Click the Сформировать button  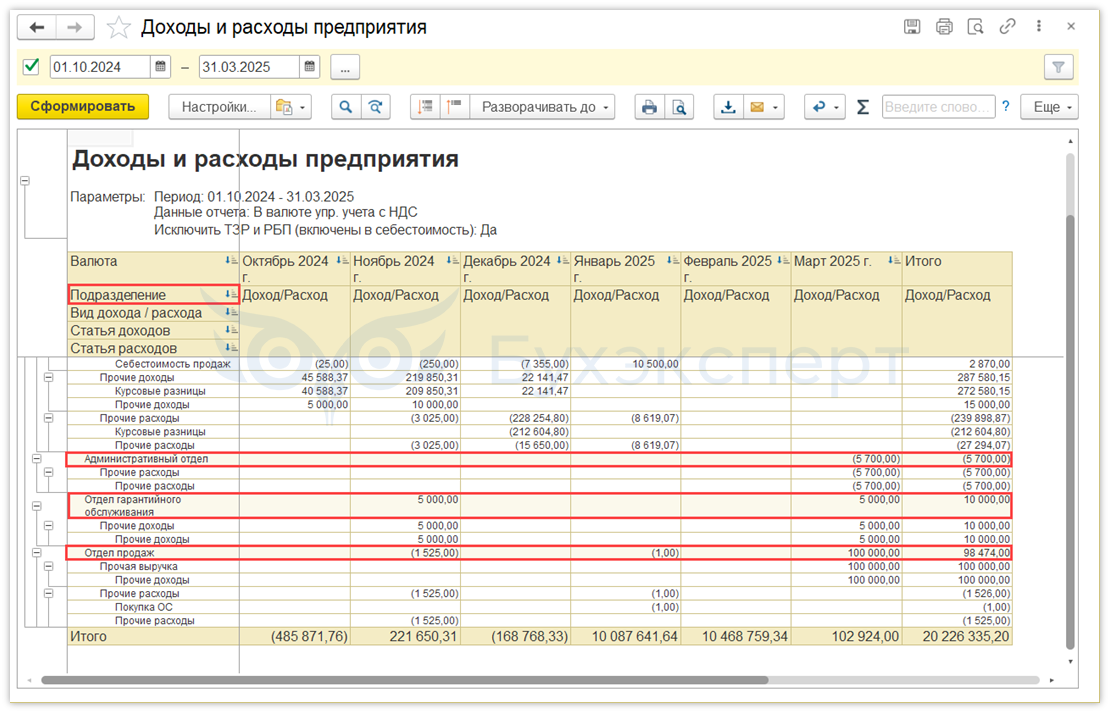[83, 107]
